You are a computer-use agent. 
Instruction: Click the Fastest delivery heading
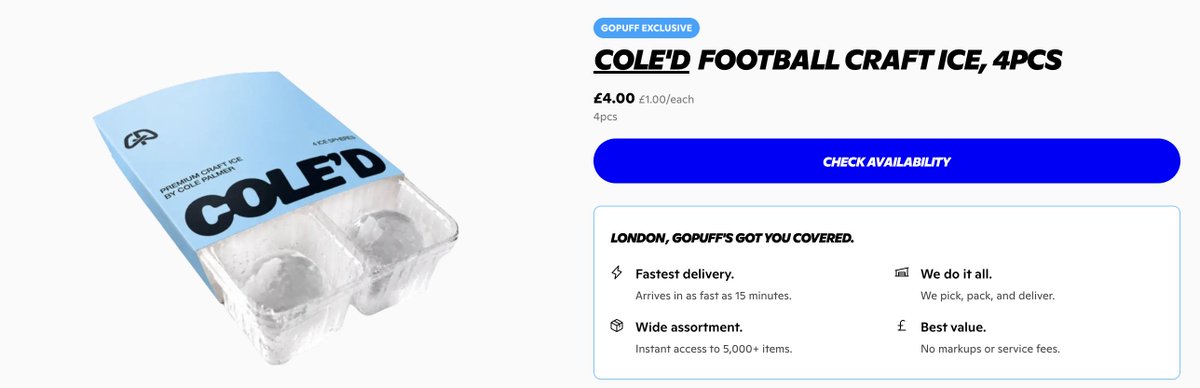point(685,273)
